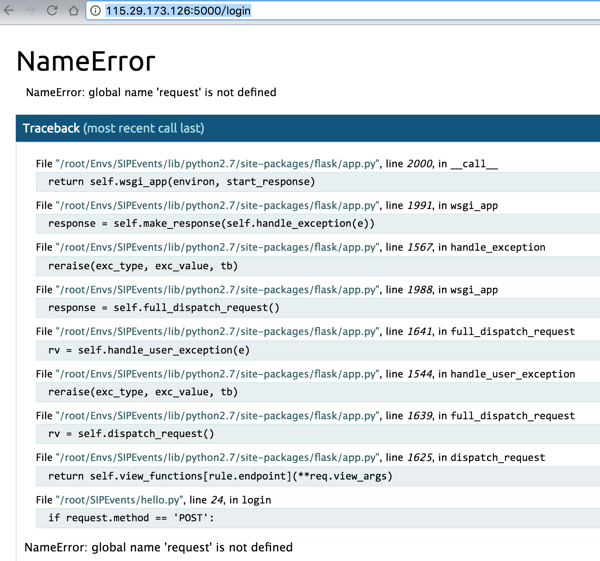Click the browser back arrow
The height and width of the screenshot is (561, 600).
[9, 11]
